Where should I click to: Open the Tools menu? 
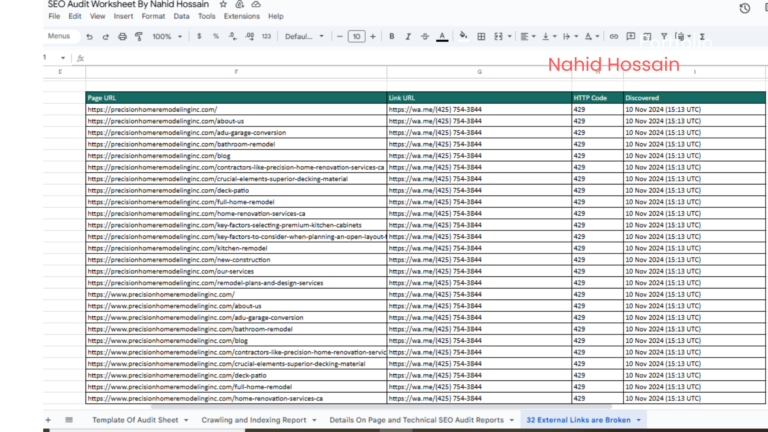(206, 16)
